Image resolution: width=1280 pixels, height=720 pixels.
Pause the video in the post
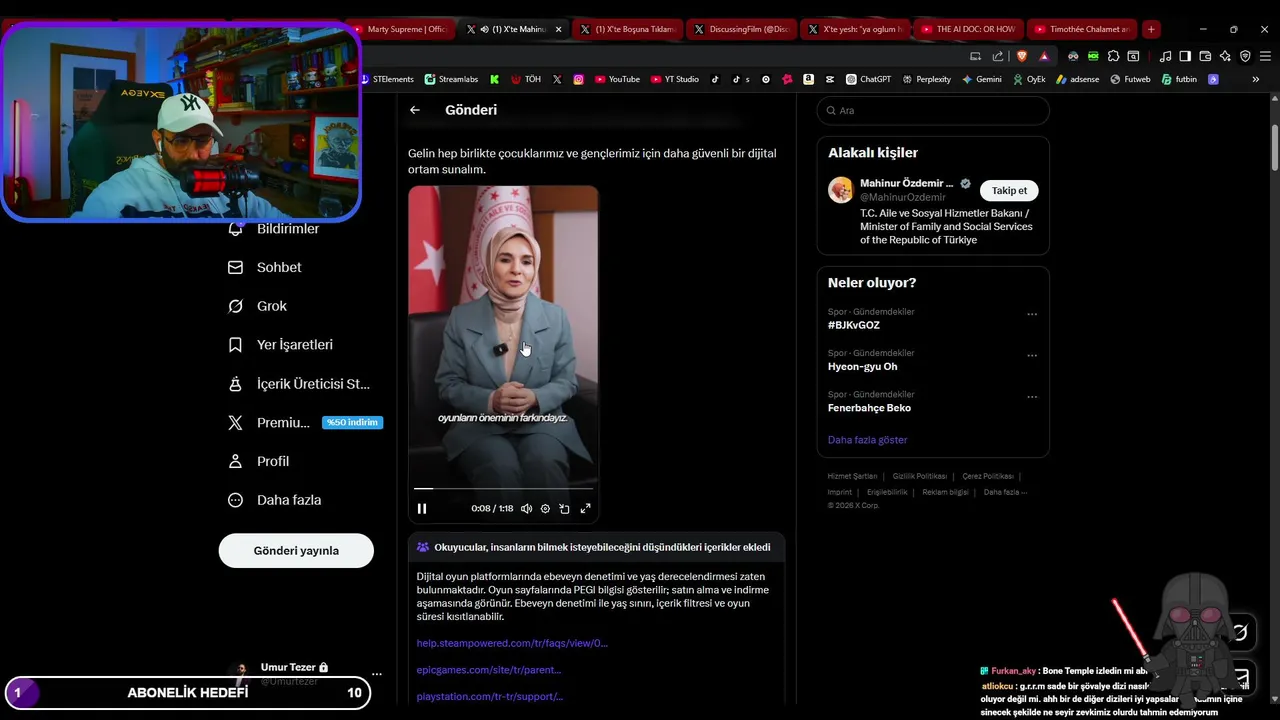(x=422, y=508)
